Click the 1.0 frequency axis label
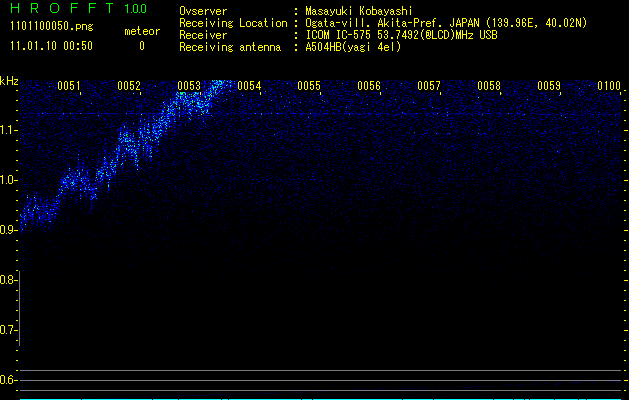Screen dimensions: 629x400 pos(8,180)
